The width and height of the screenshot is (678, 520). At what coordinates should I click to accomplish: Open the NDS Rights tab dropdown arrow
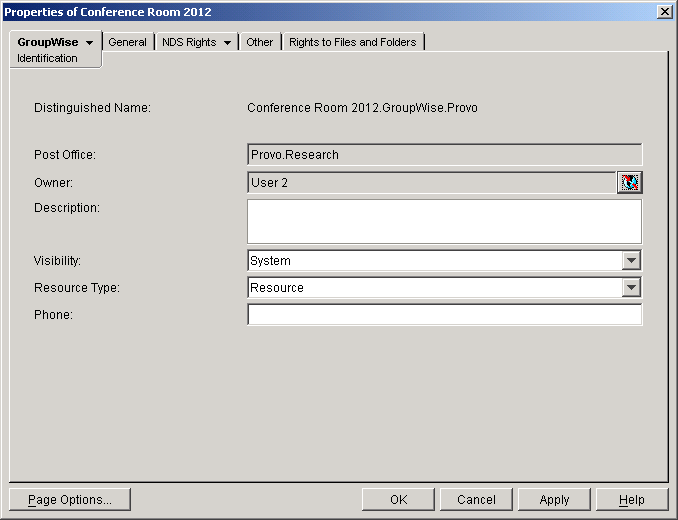(227, 43)
